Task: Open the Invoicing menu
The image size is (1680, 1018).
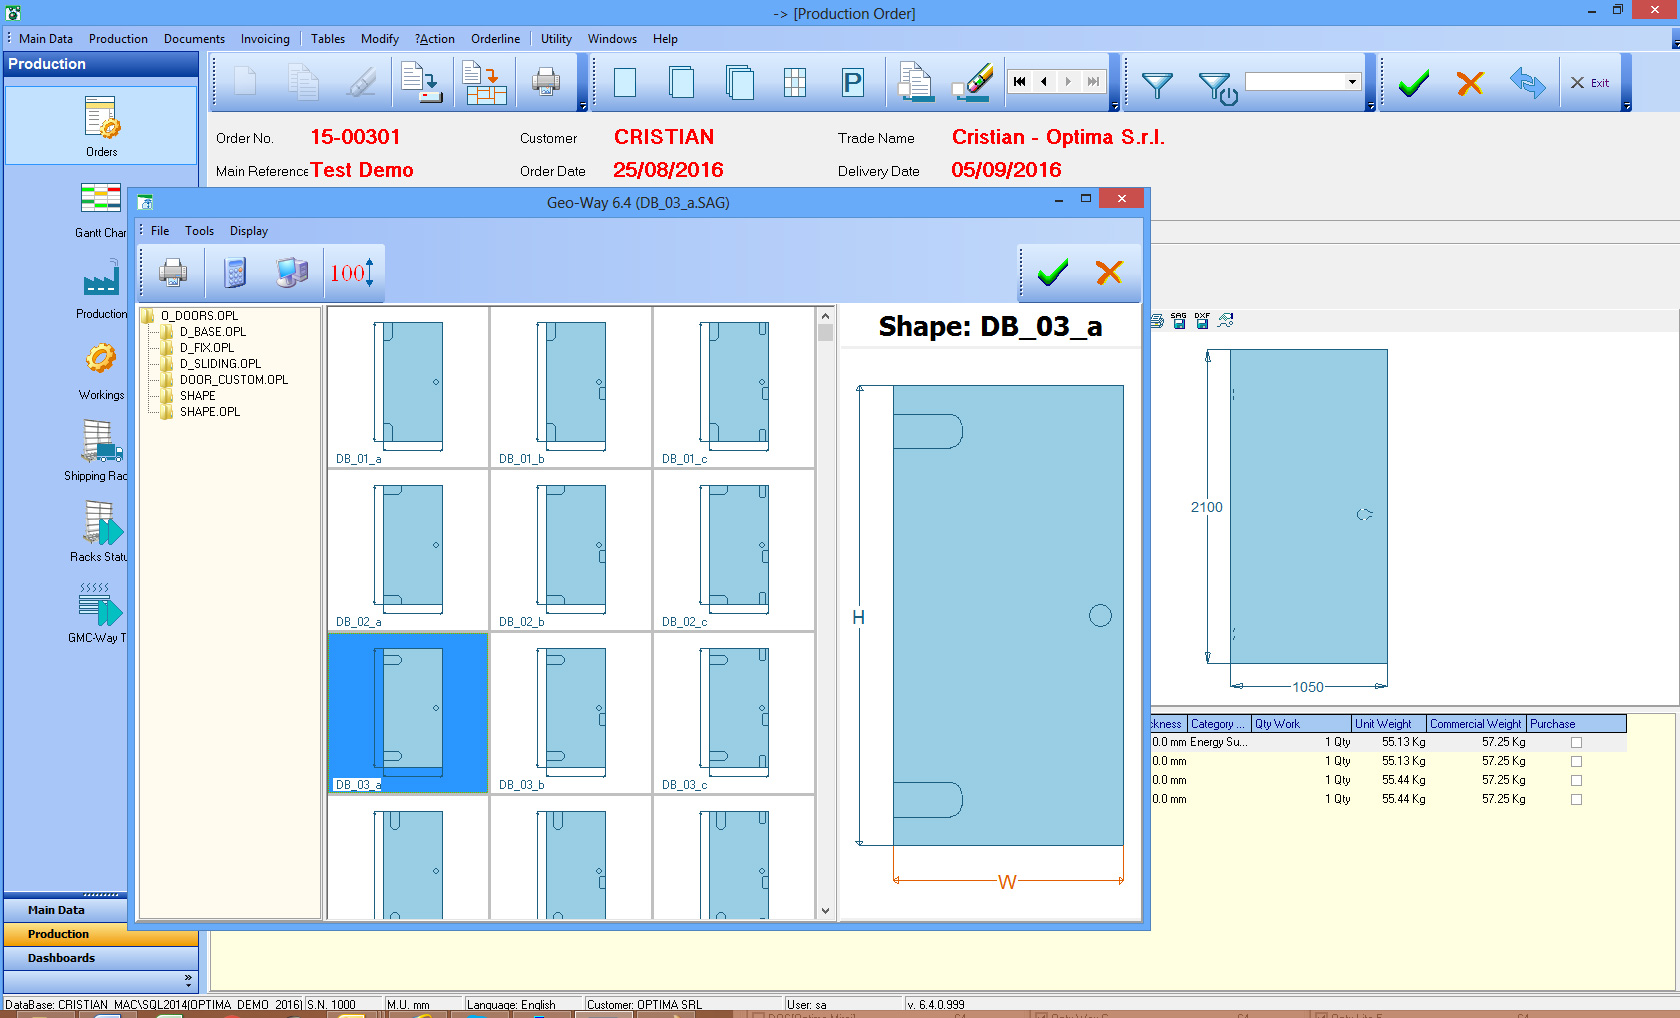Action: (265, 39)
